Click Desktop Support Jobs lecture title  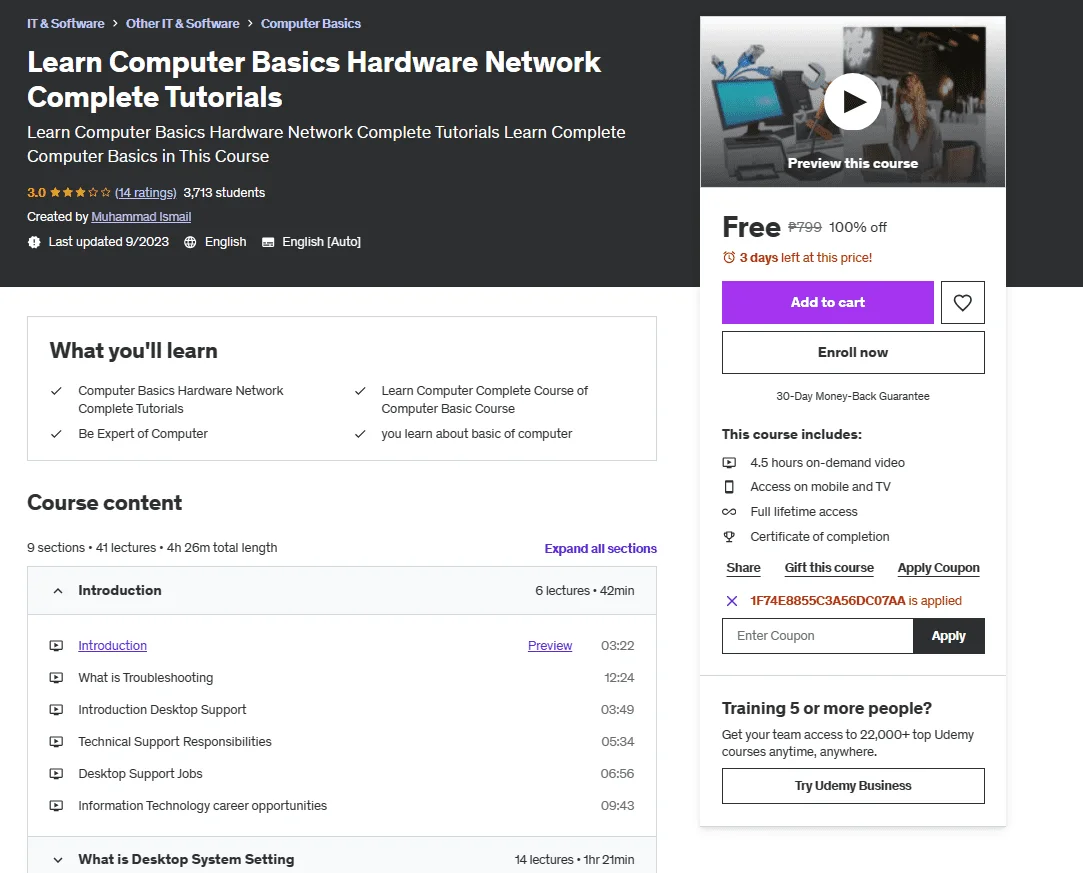click(x=140, y=774)
